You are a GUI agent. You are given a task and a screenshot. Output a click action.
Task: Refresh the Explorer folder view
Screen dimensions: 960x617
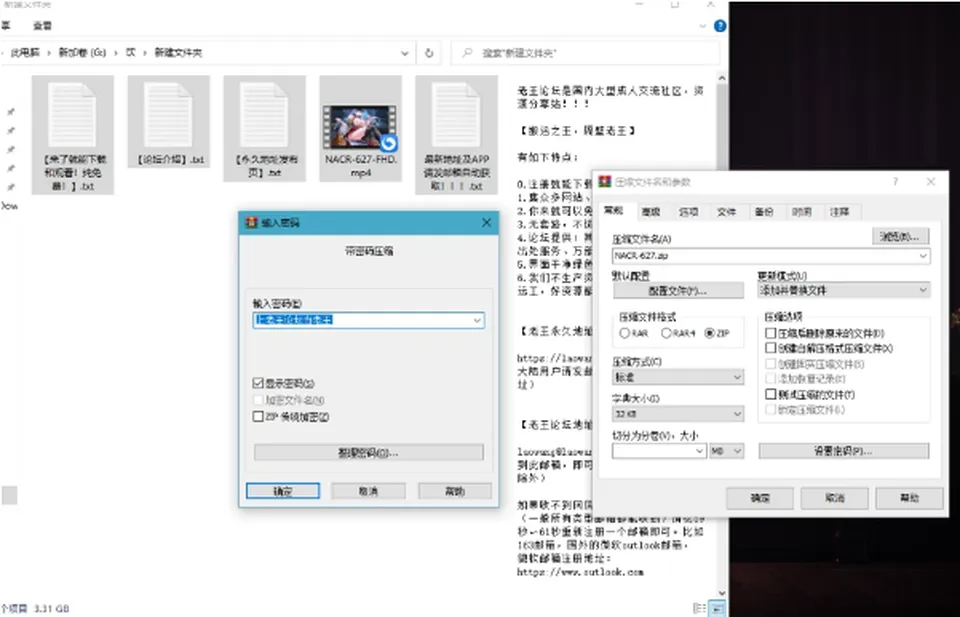(x=429, y=53)
